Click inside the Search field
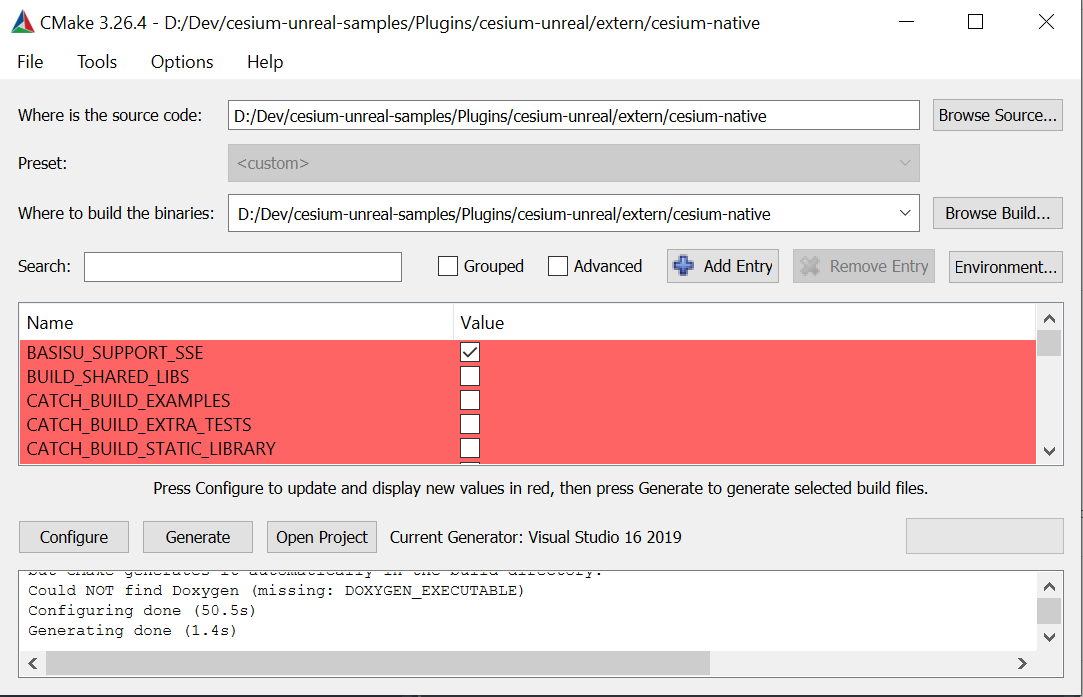1083x697 pixels. (242, 266)
